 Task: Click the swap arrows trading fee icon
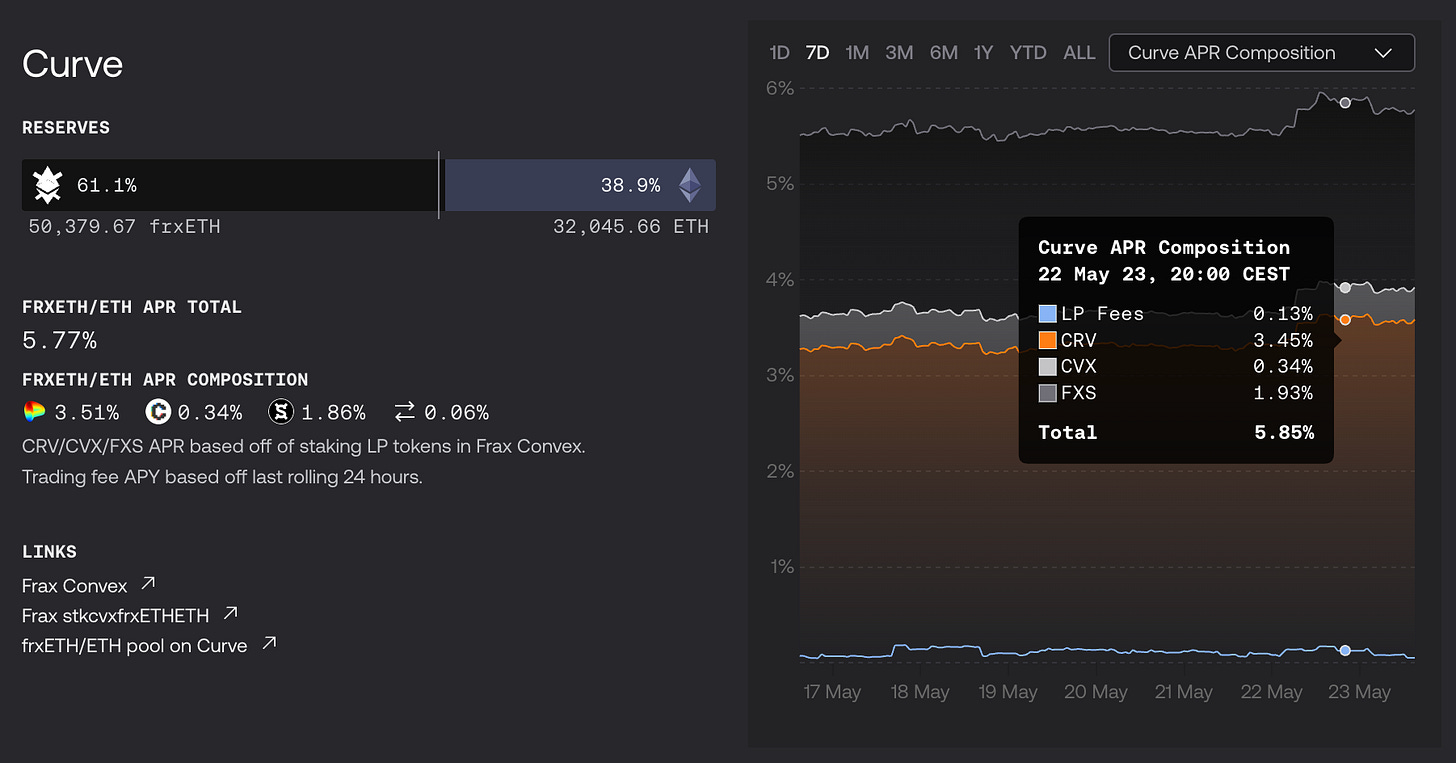pos(405,412)
